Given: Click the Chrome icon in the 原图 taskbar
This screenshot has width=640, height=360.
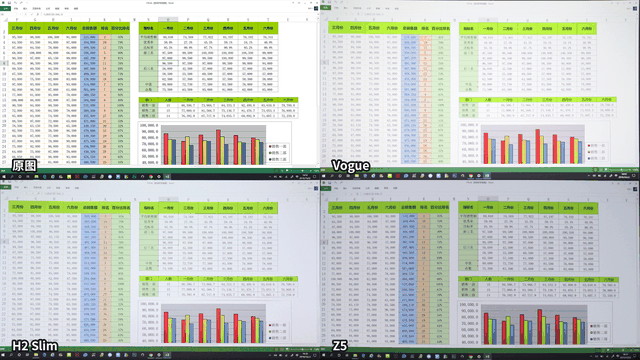Looking at the screenshot, I should (x=151, y=177).
